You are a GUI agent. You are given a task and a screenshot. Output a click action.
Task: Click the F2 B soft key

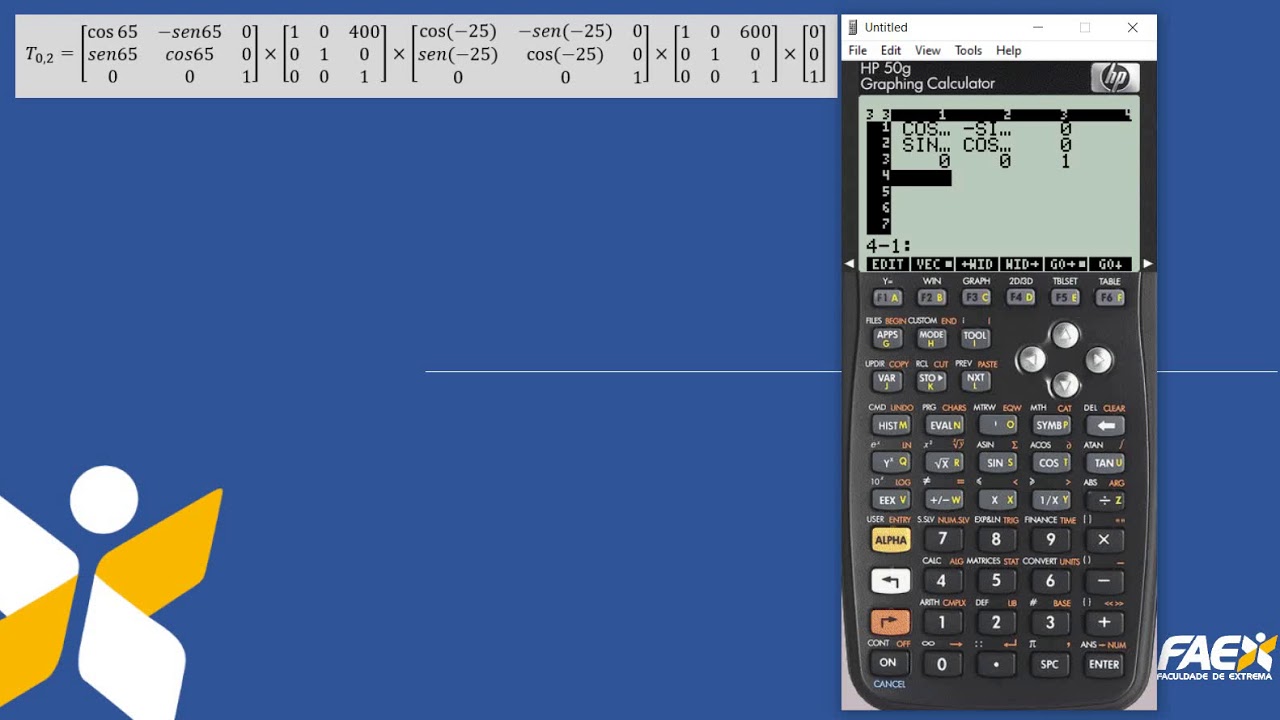click(x=932, y=298)
